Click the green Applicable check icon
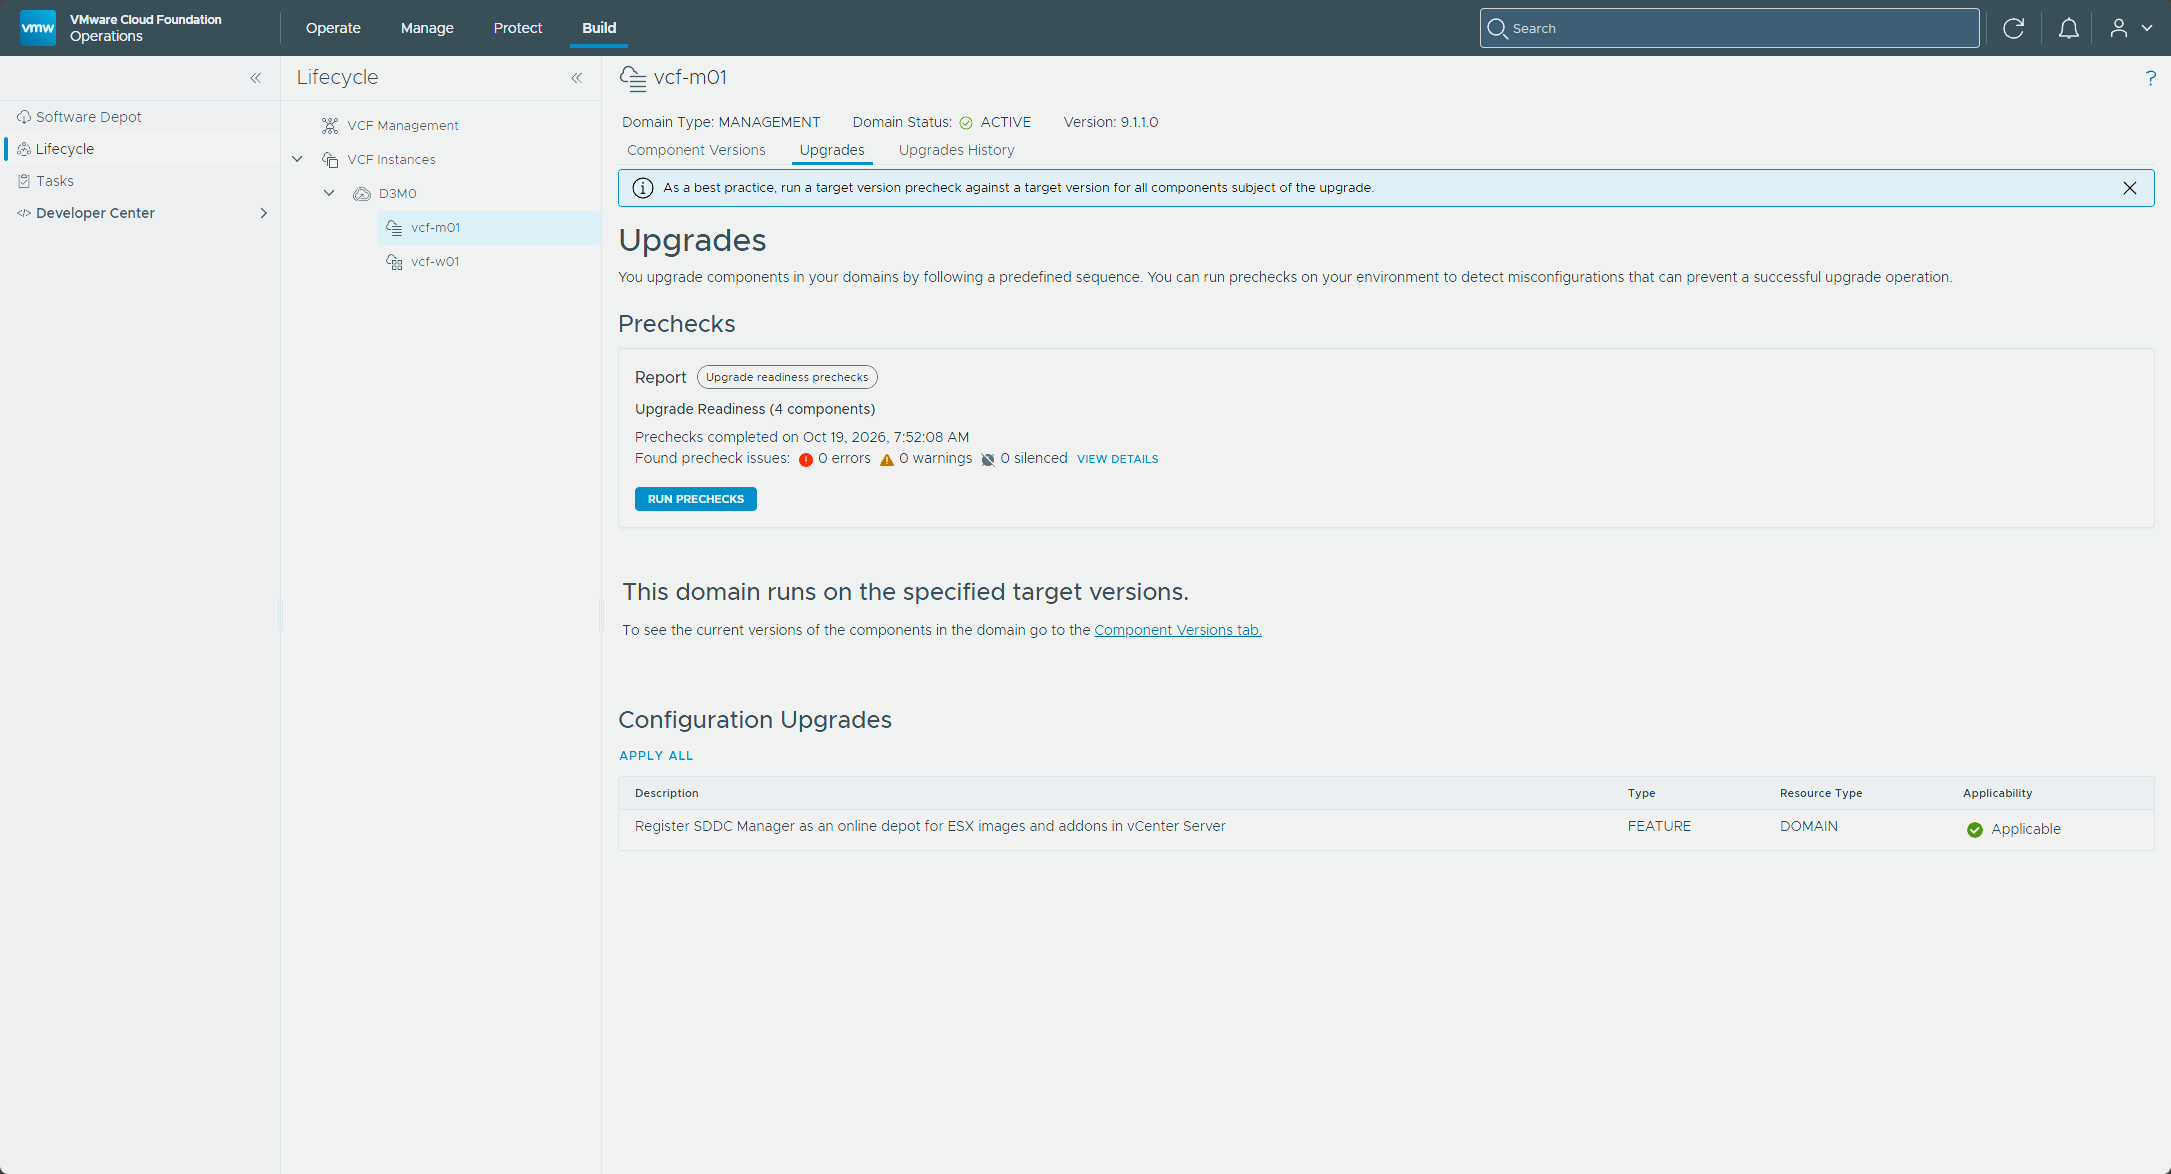This screenshot has height=1174, width=2171. pos(1974,830)
